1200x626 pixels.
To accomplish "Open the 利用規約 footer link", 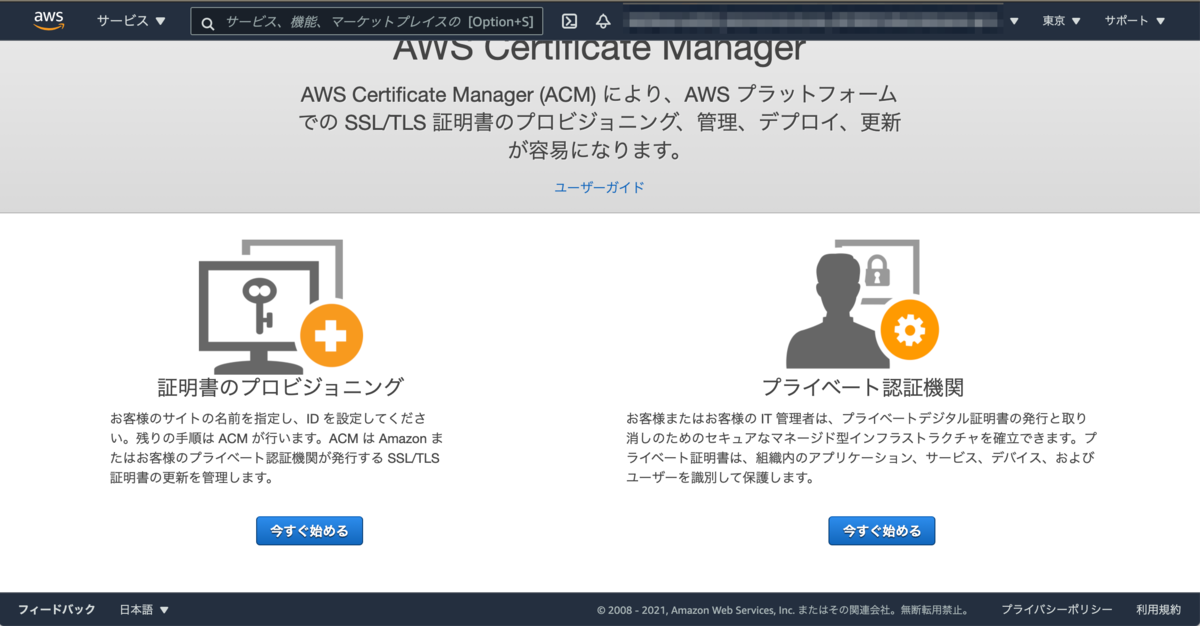I will 1158,609.
